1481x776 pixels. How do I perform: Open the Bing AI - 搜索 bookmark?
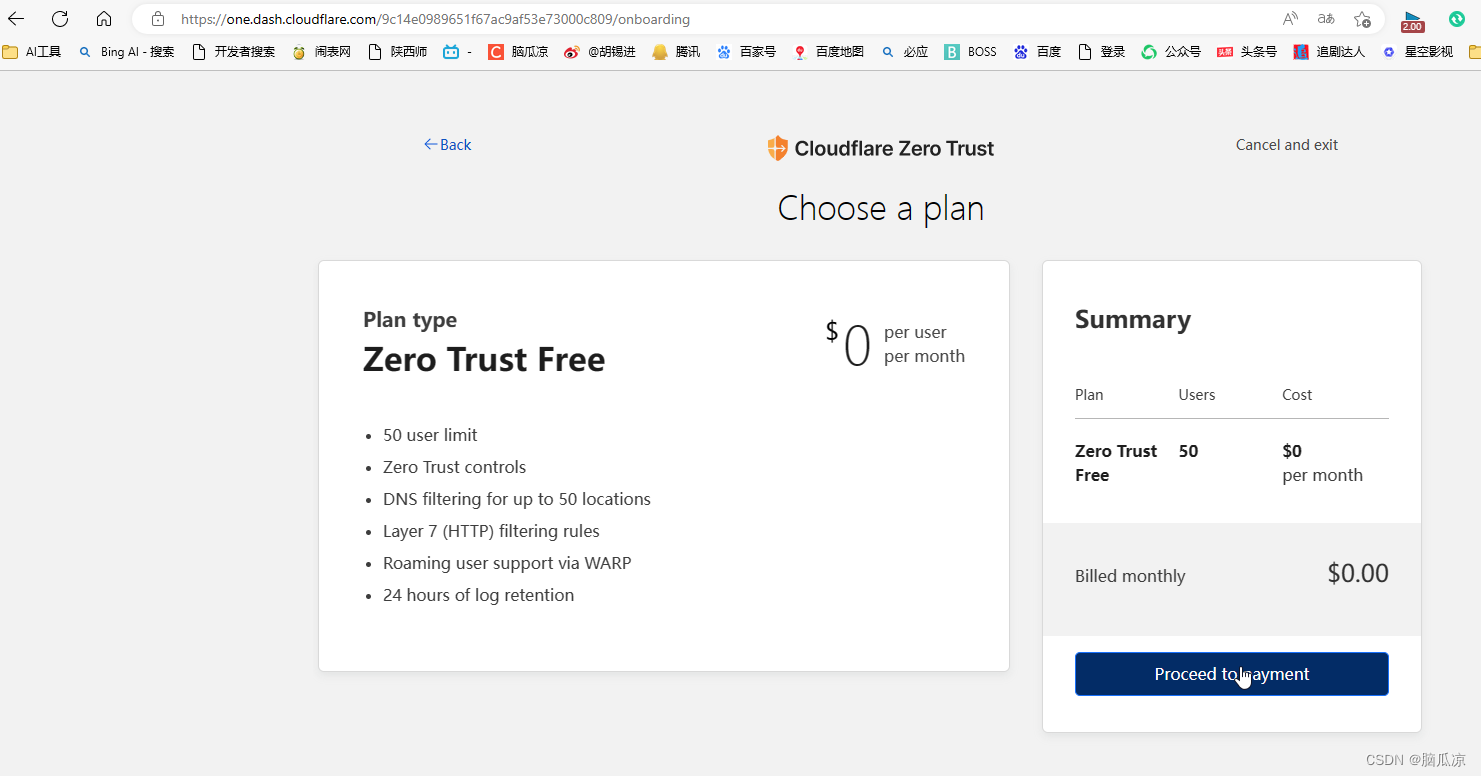pyautogui.click(x=126, y=52)
